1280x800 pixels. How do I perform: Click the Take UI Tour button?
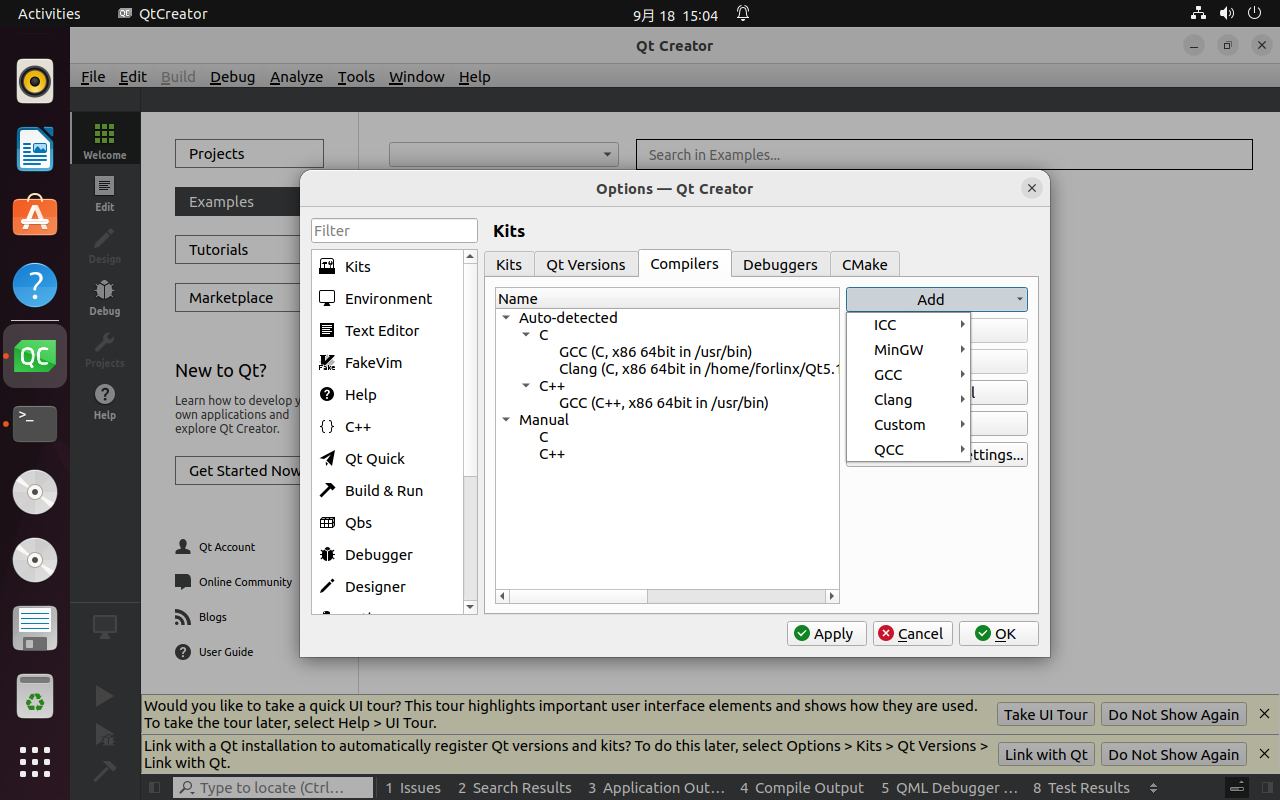click(x=1045, y=715)
